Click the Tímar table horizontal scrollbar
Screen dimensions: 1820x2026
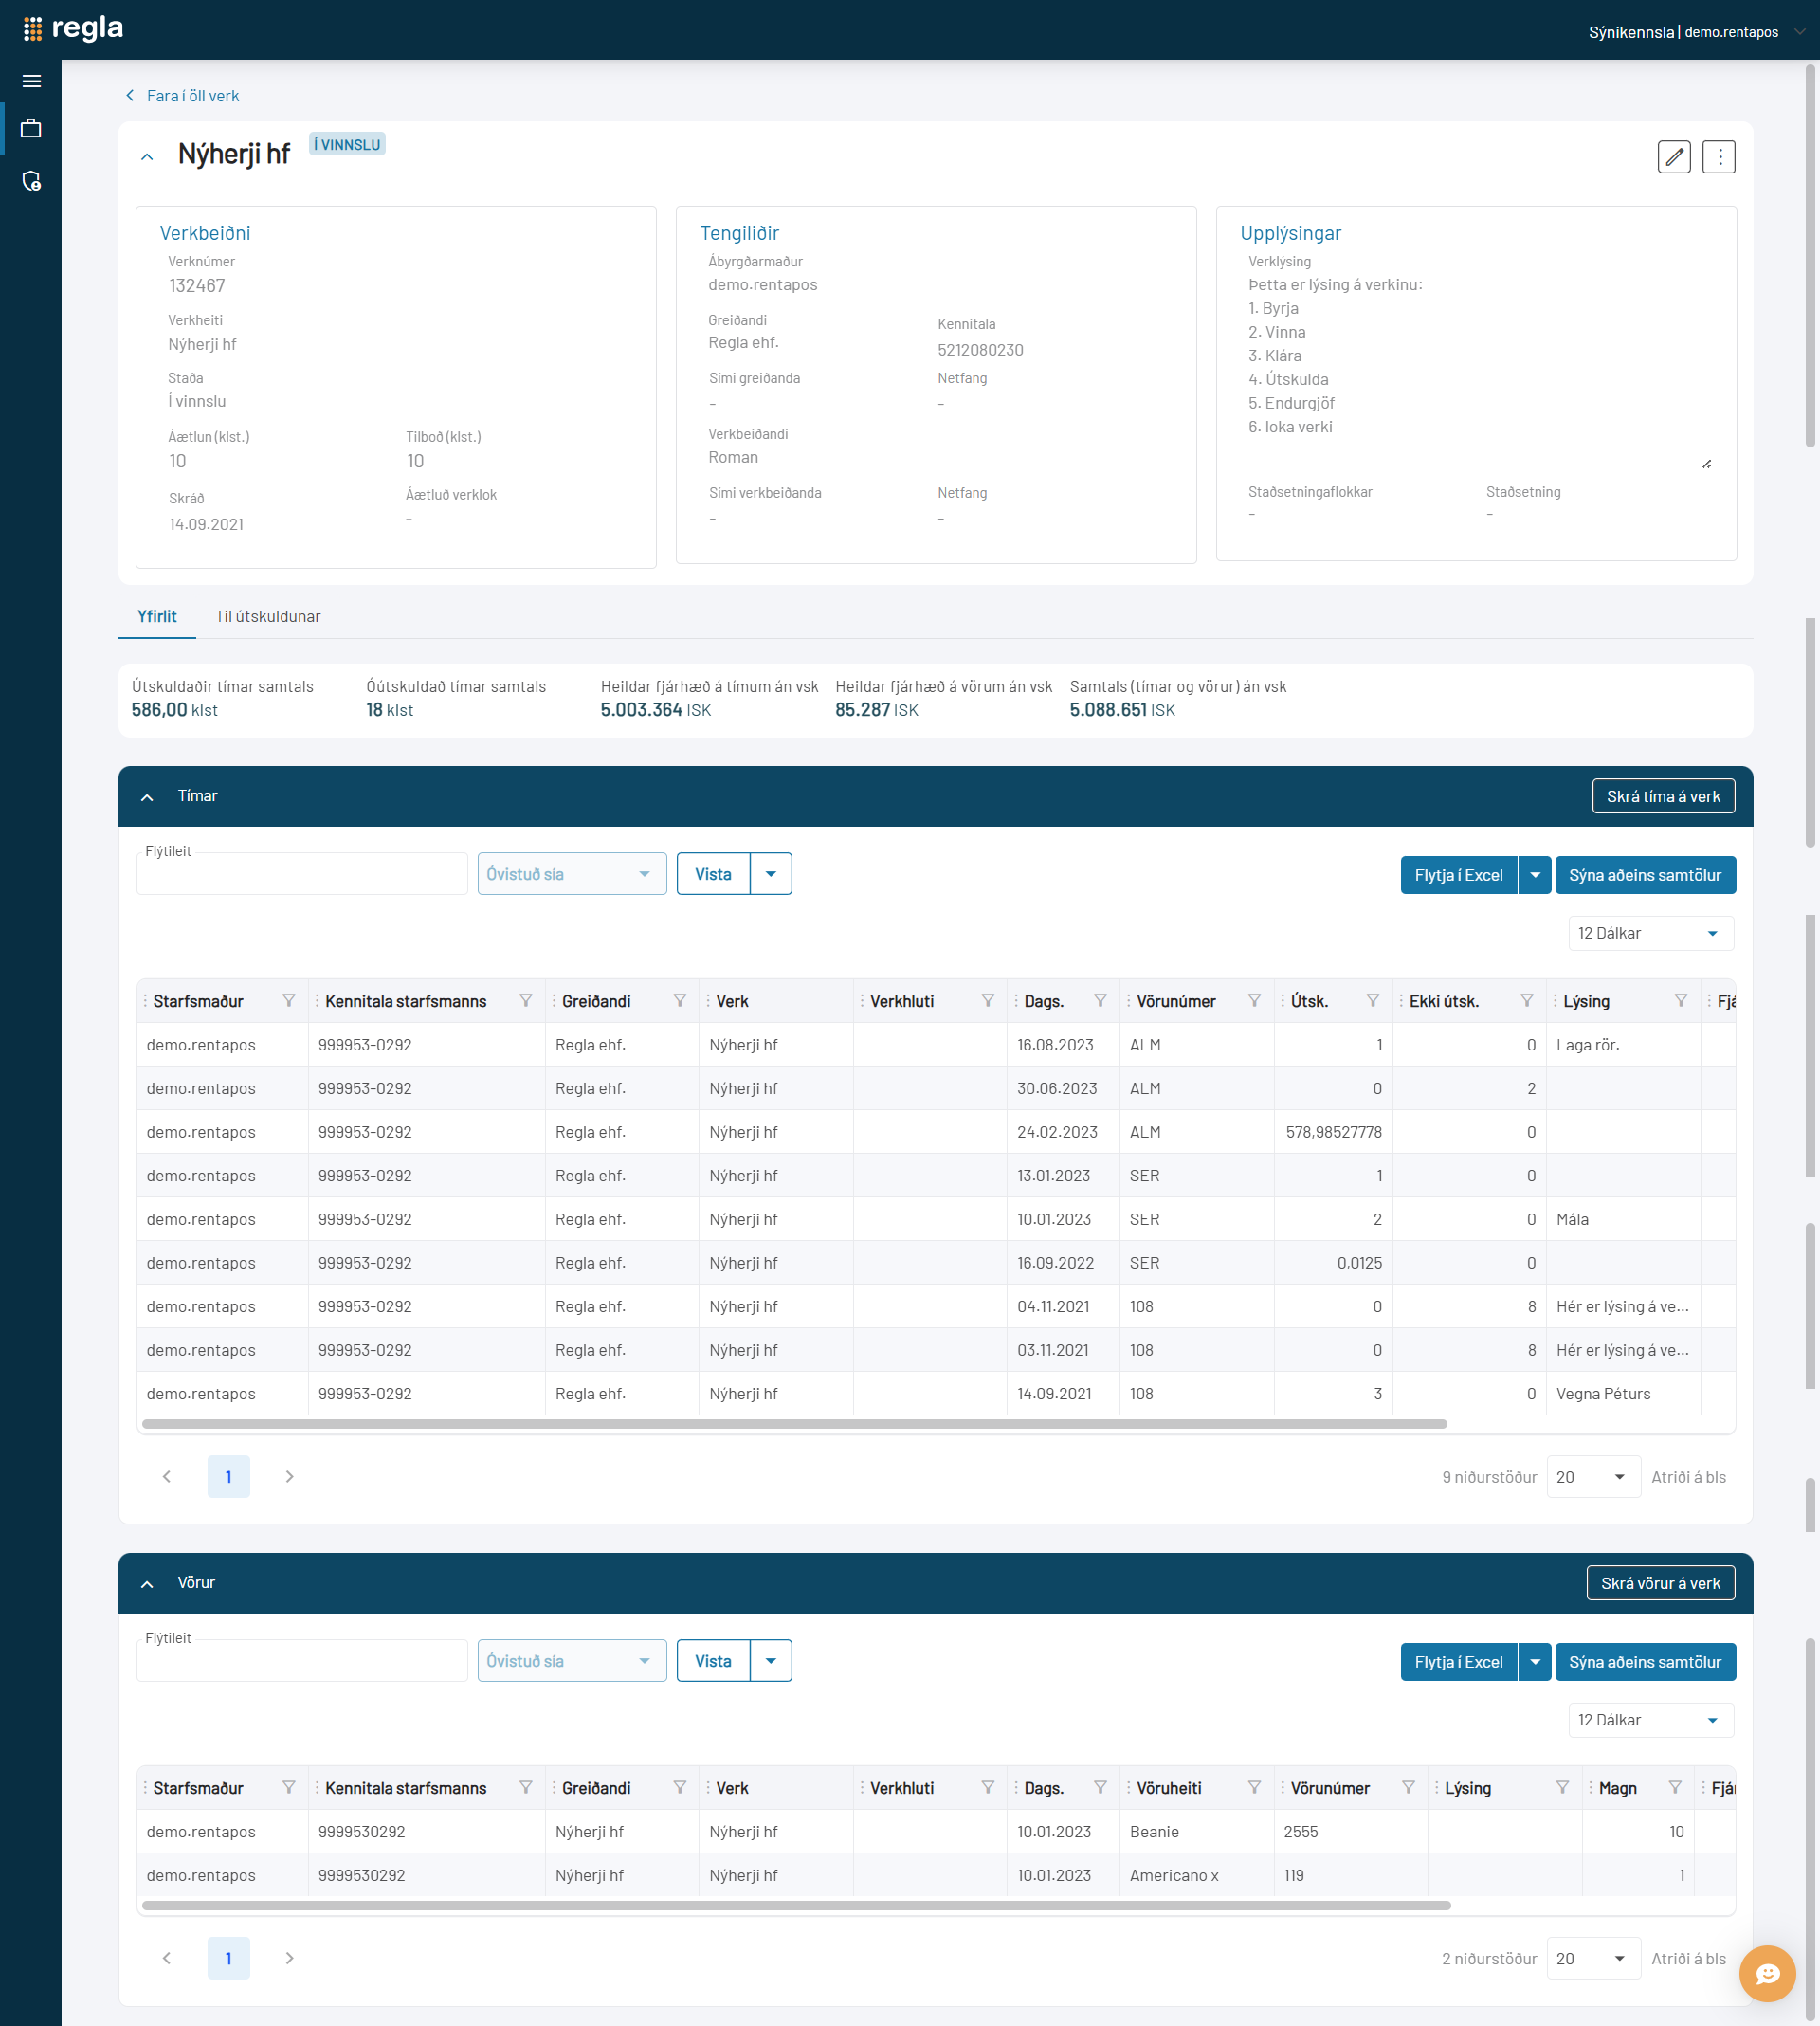pos(794,1424)
